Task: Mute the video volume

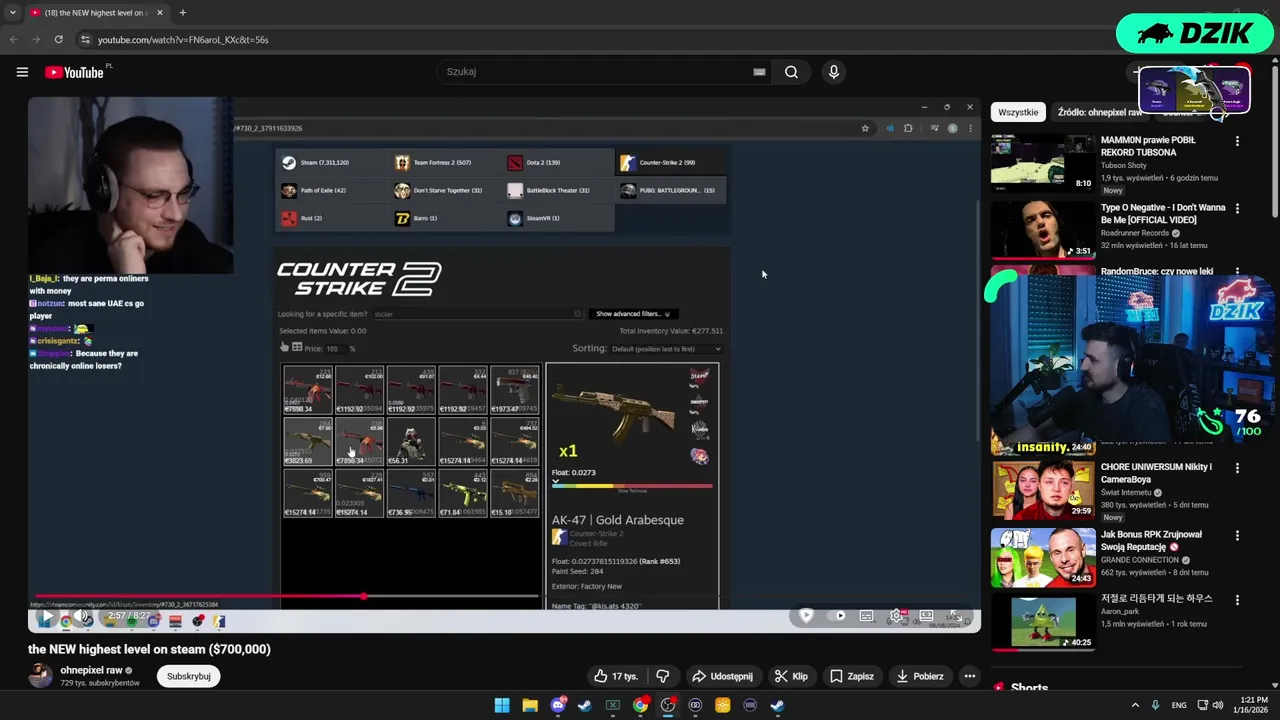Action: (x=80, y=618)
